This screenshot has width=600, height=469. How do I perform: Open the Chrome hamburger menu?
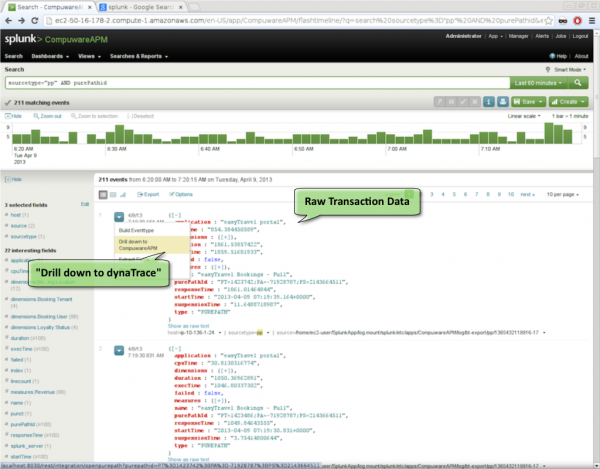(x=592, y=21)
